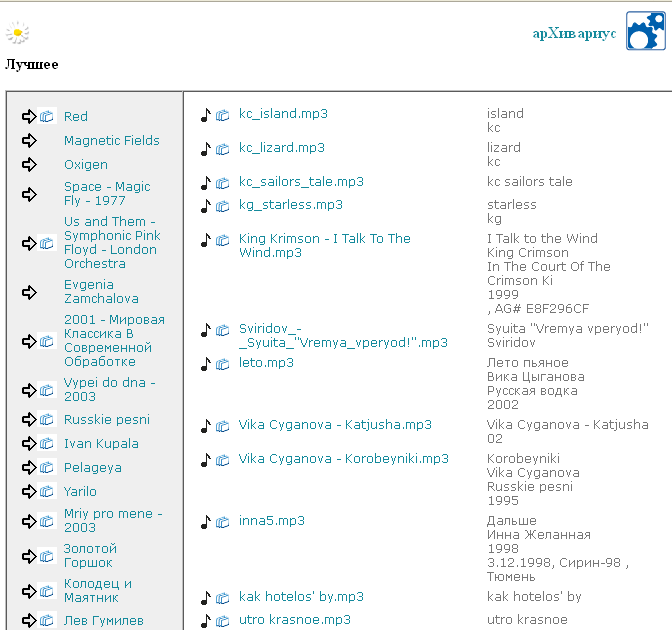The width and height of the screenshot is (672, 630).
Task: Click the music note icon beside kc_island.mp3
Action: 206,115
